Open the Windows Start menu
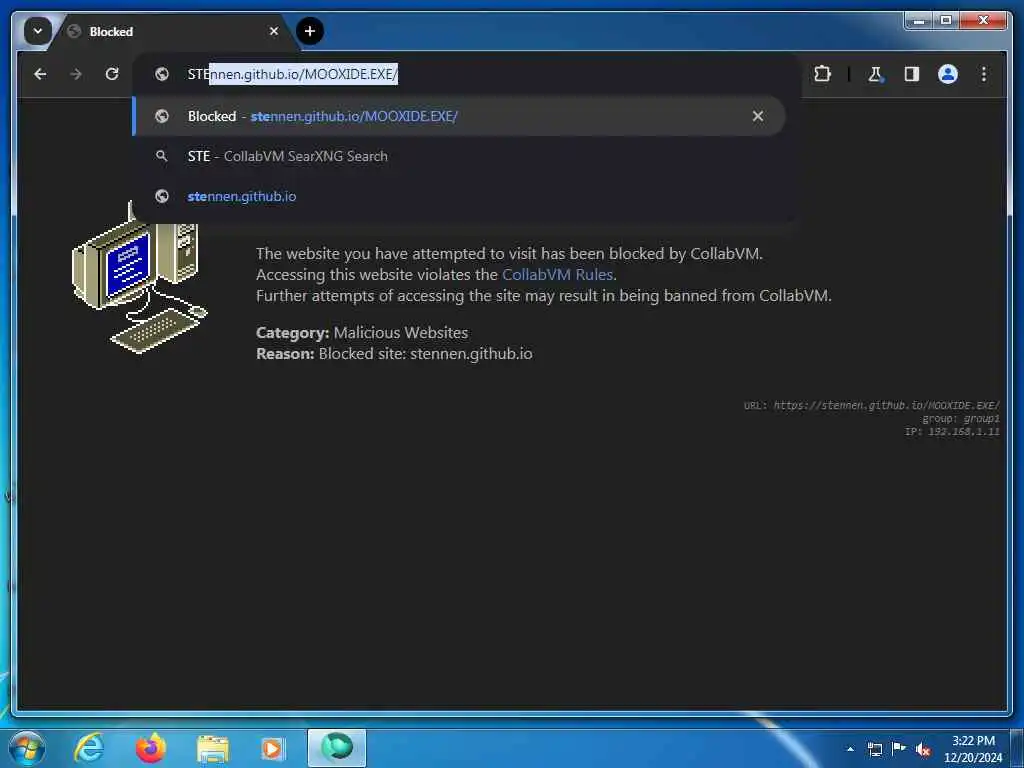The width and height of the screenshot is (1024, 768). coord(27,748)
